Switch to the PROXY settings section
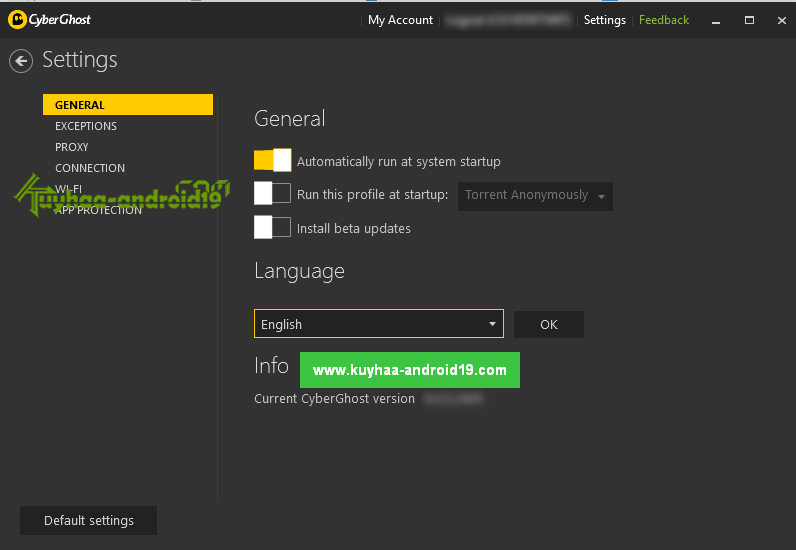Viewport: 796px width, 550px height. pyautogui.click(x=72, y=147)
